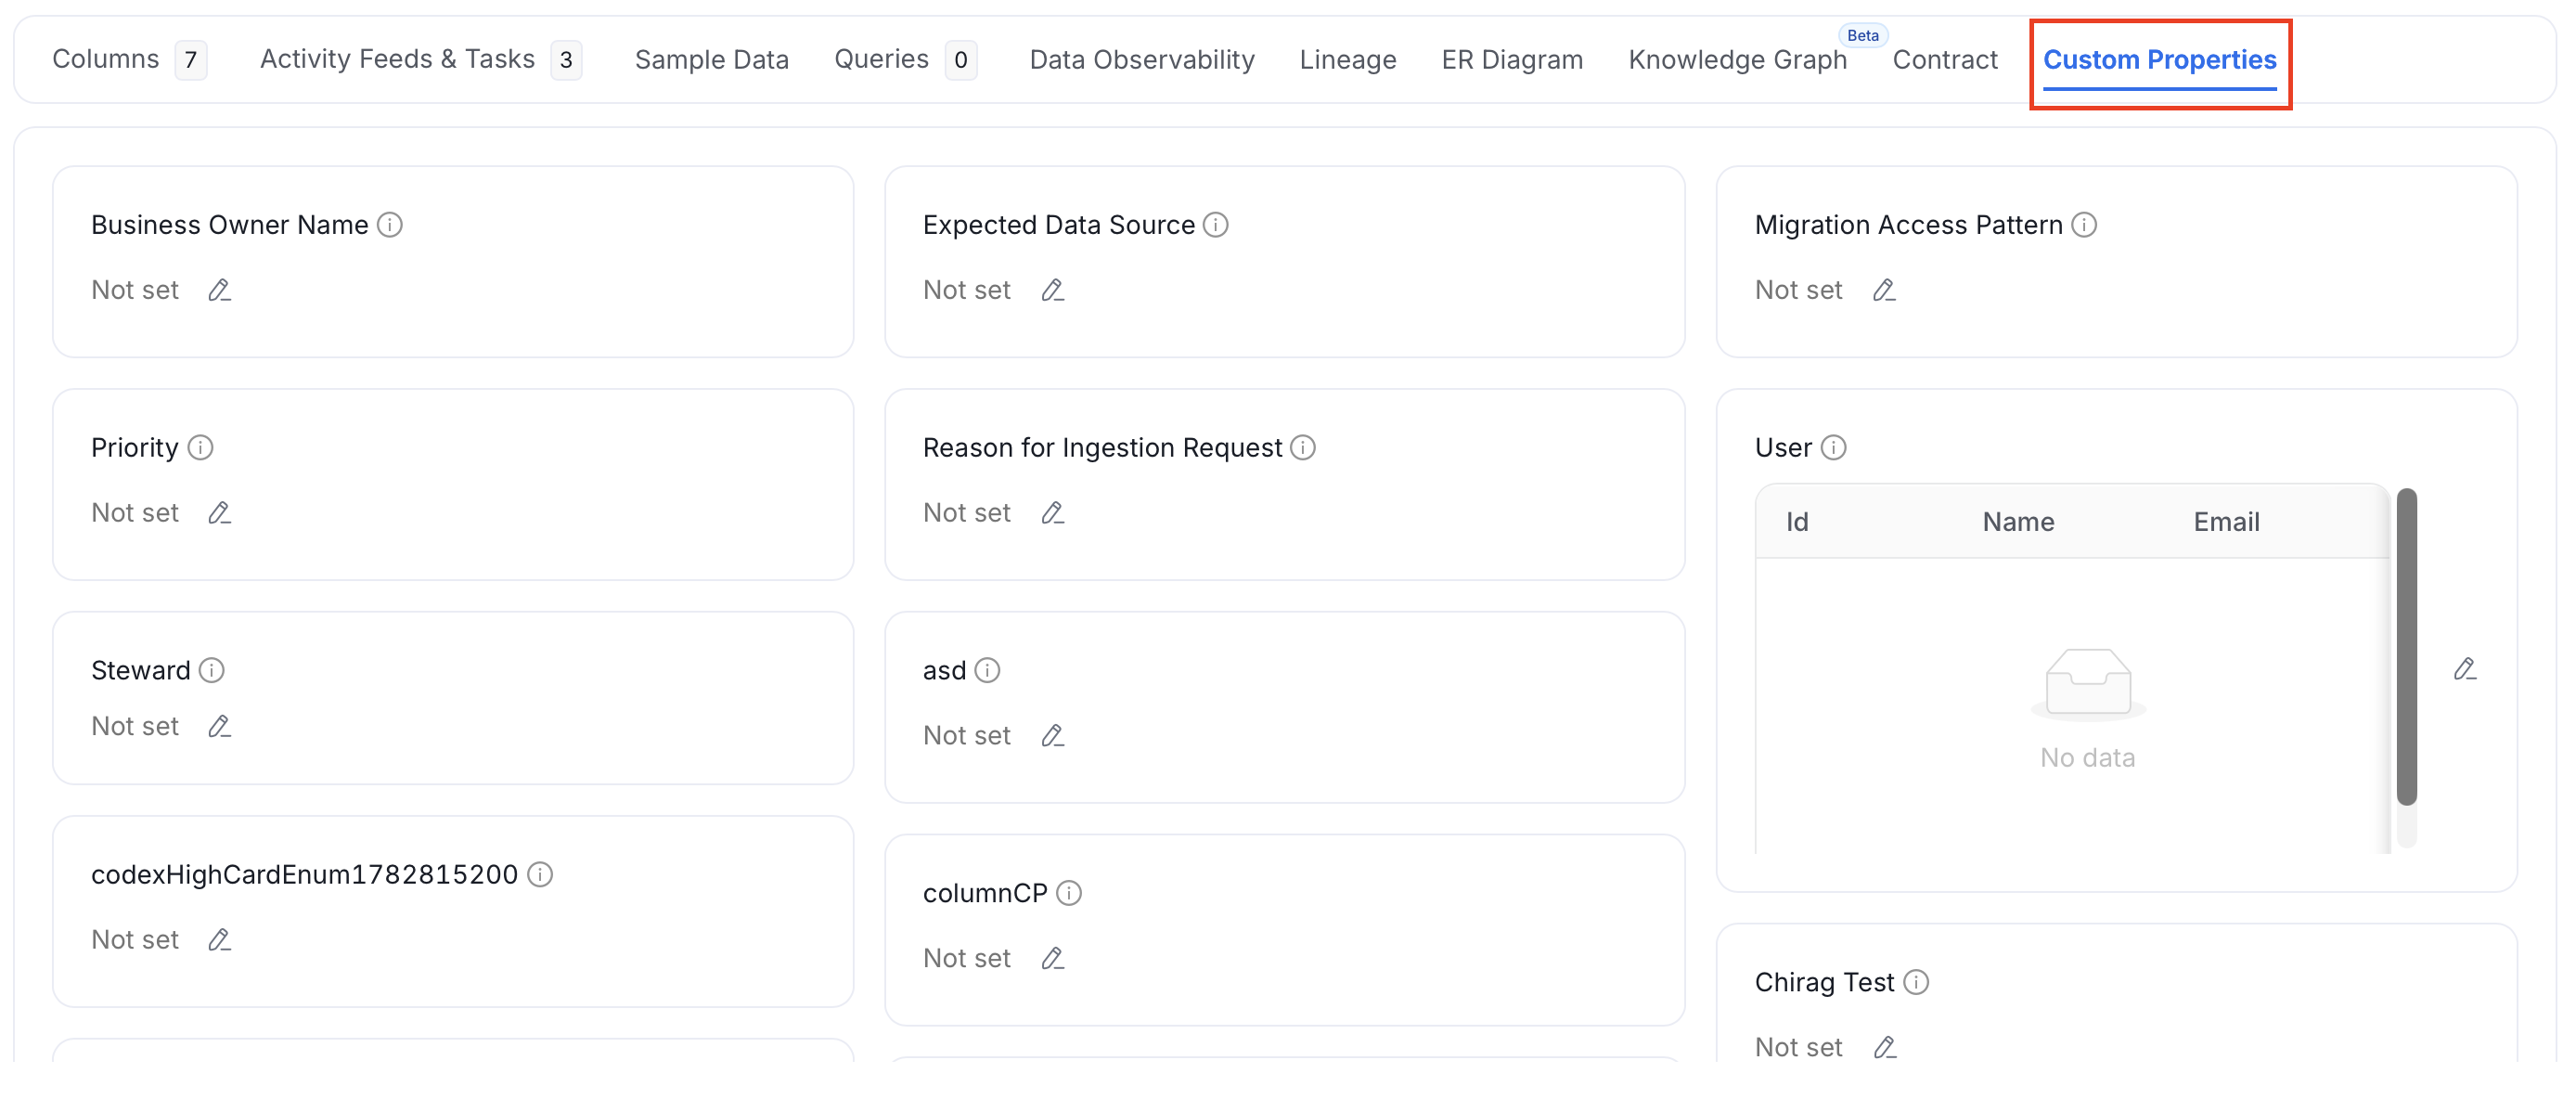2576x1099 pixels.
Task: Go to the Queries tab
Action: tap(904, 60)
